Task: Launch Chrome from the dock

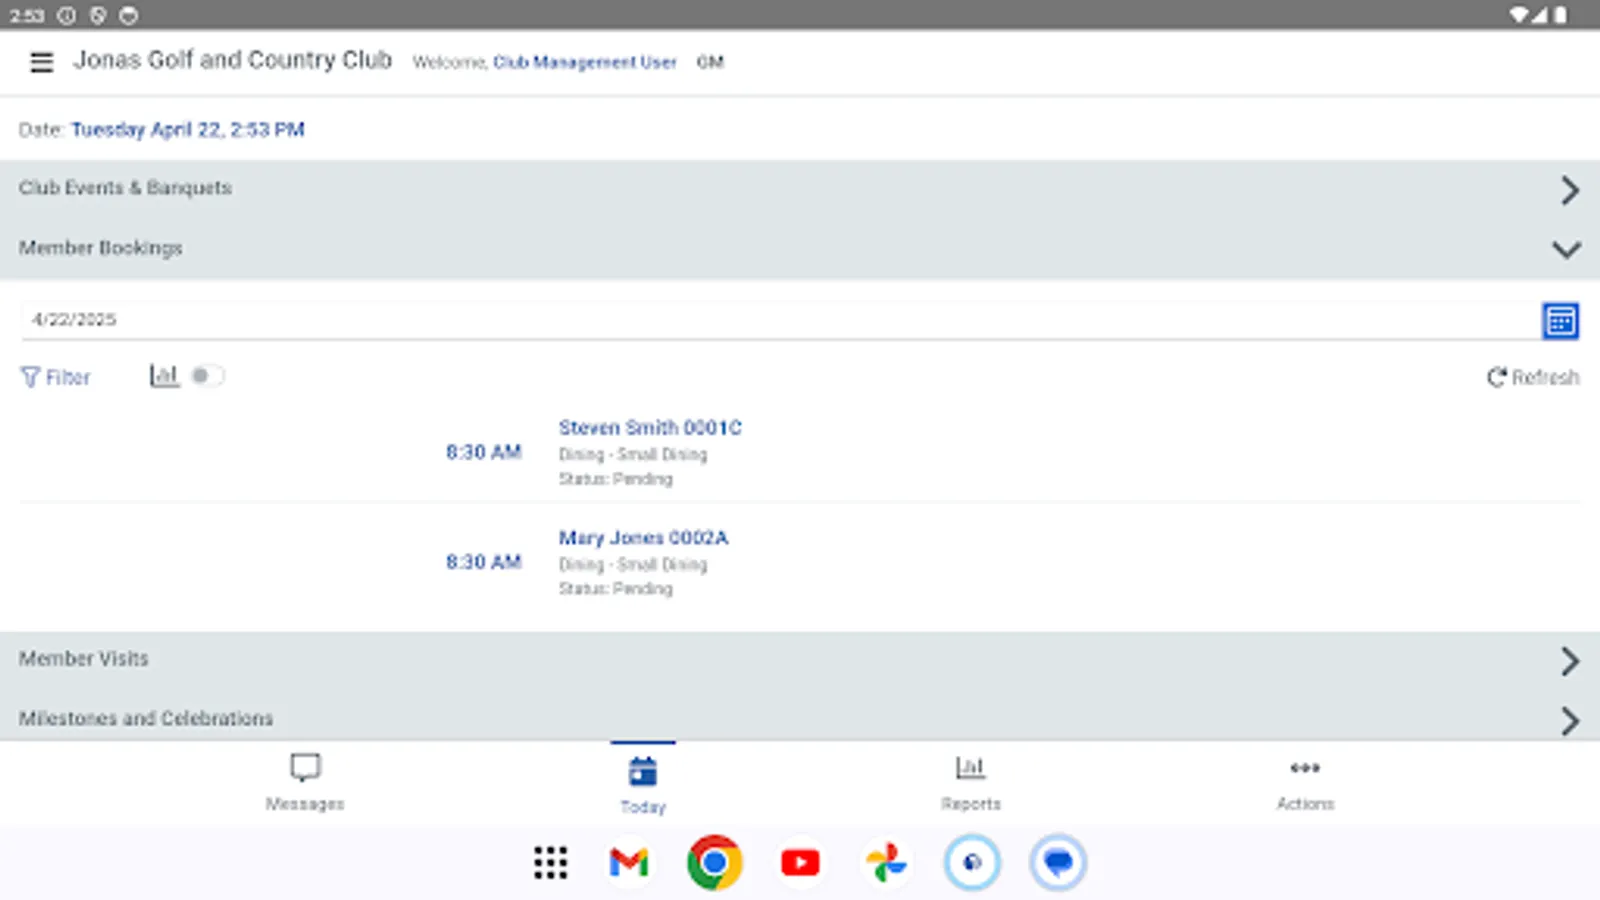Action: click(x=714, y=862)
